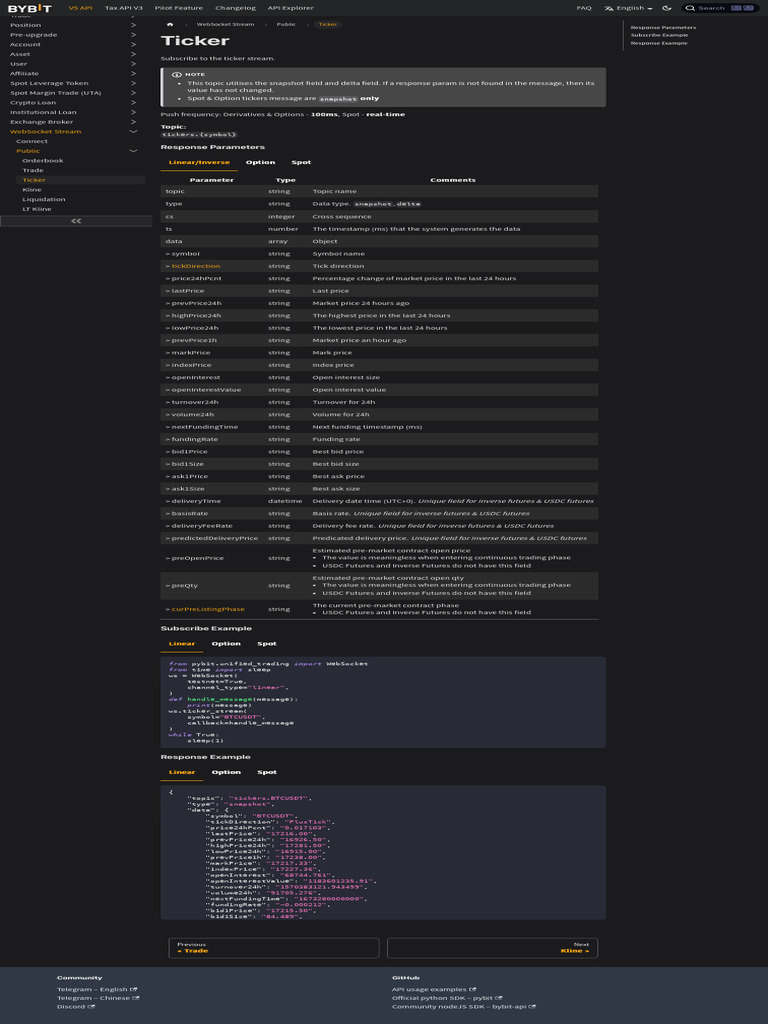Click the search magnifier icon
Viewport: 768px width, 1024px height.
click(x=692, y=8)
